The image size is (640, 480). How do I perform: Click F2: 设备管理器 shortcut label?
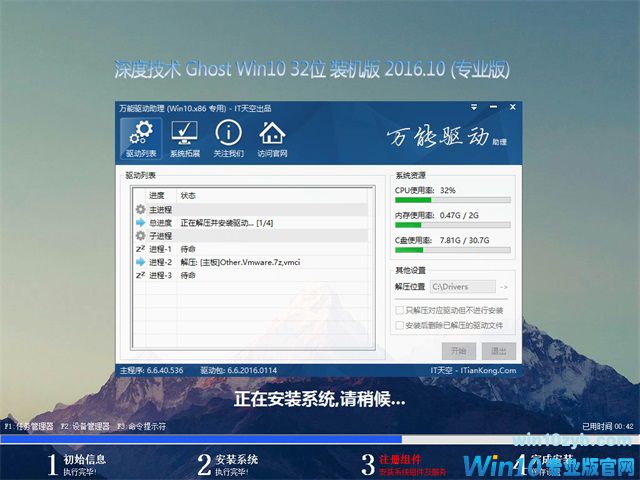85,426
